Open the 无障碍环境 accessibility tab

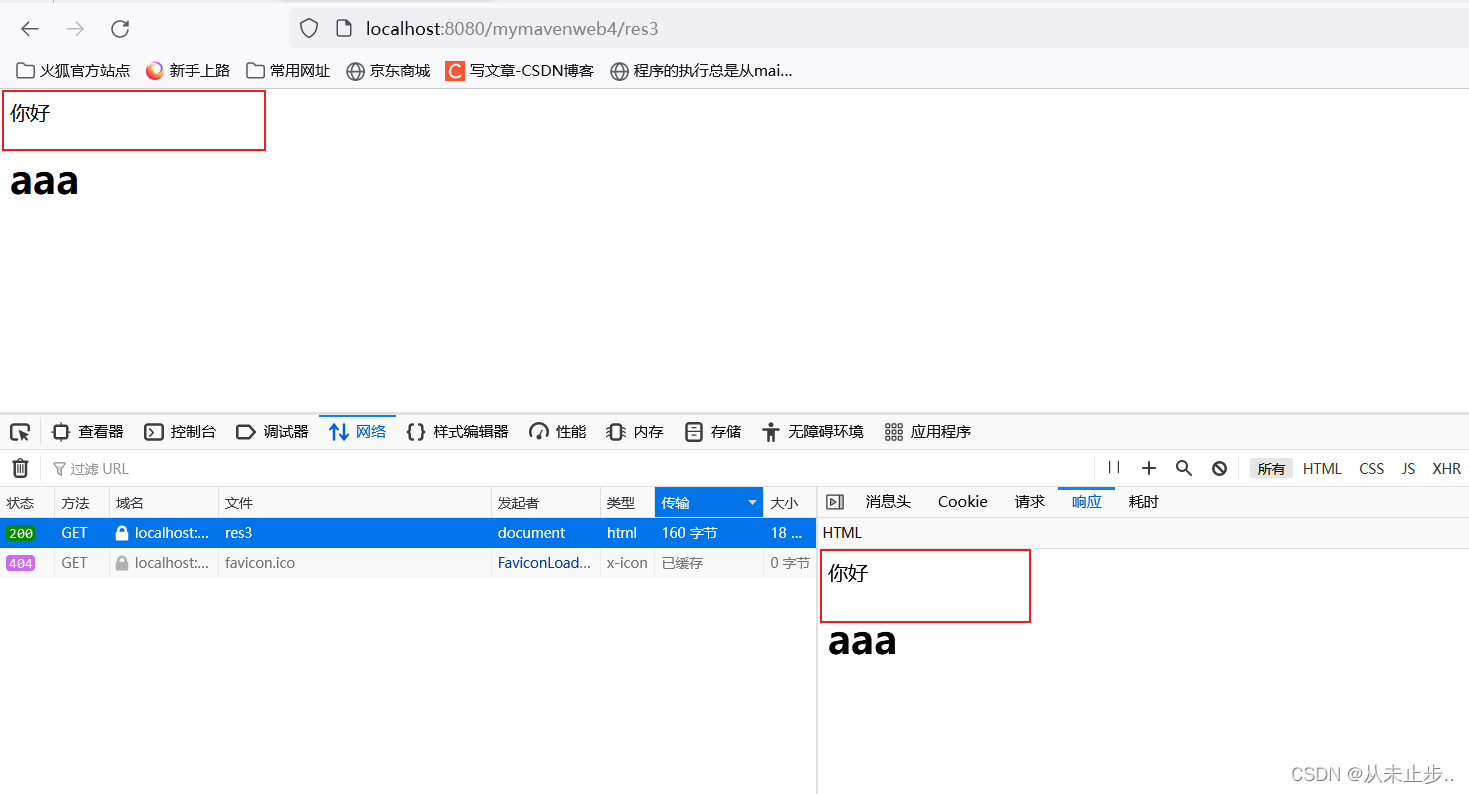812,432
